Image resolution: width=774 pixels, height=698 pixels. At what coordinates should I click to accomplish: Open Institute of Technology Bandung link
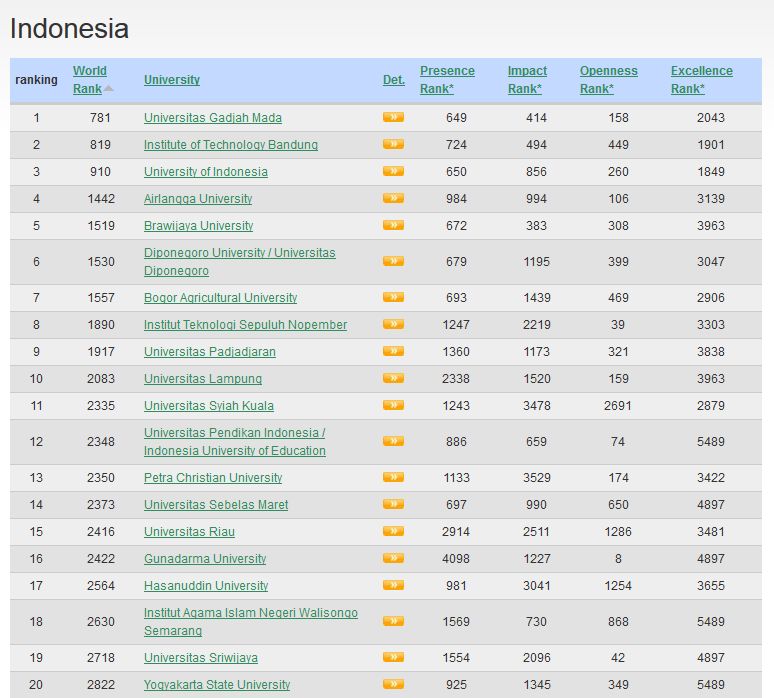pyautogui.click(x=231, y=145)
